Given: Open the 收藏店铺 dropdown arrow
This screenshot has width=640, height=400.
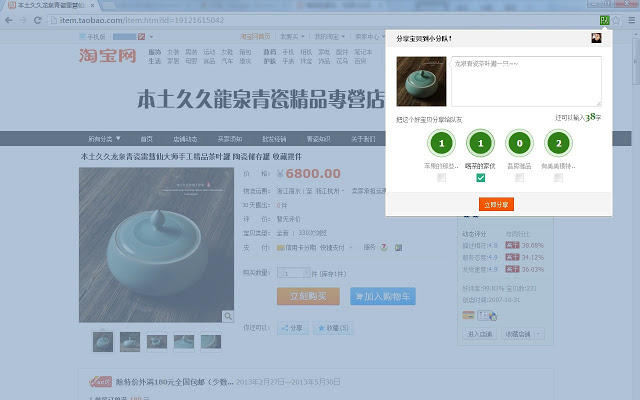Looking at the screenshot, I should pyautogui.click(x=539, y=334).
